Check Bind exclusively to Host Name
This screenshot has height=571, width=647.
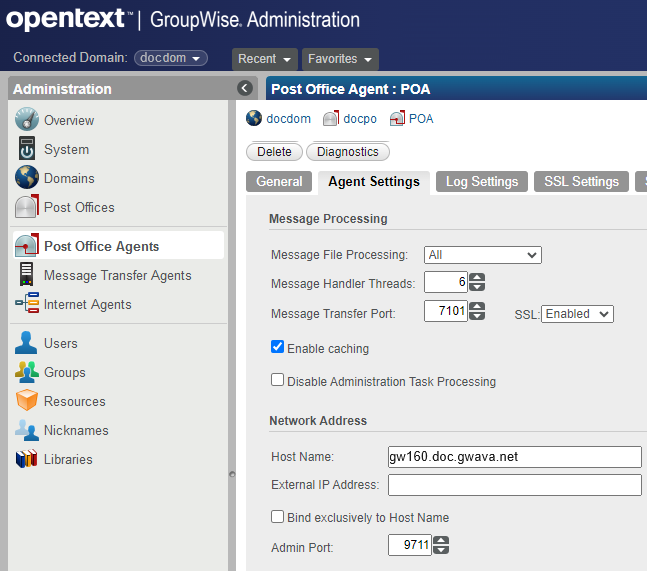pos(278,517)
